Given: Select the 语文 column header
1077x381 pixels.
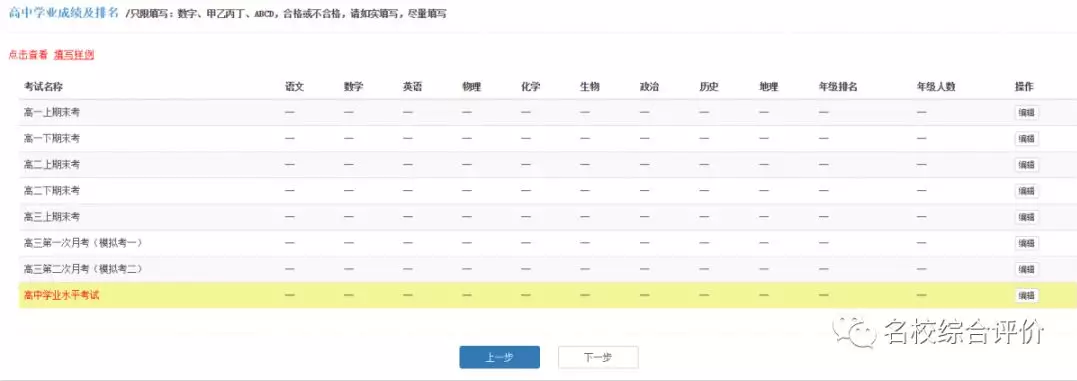Looking at the screenshot, I should 294,86.
